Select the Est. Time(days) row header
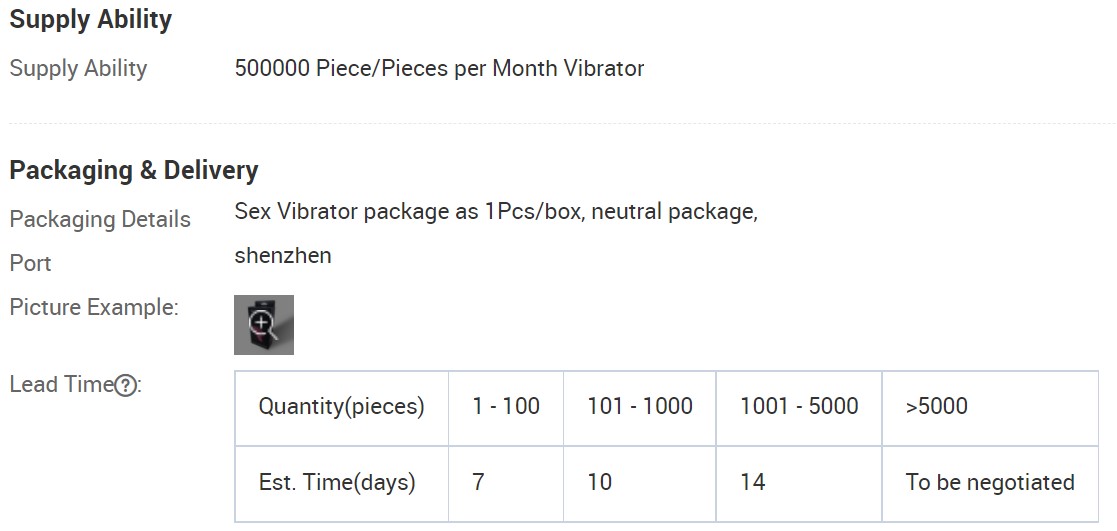Viewport: 1117px width, 531px height. (x=342, y=484)
